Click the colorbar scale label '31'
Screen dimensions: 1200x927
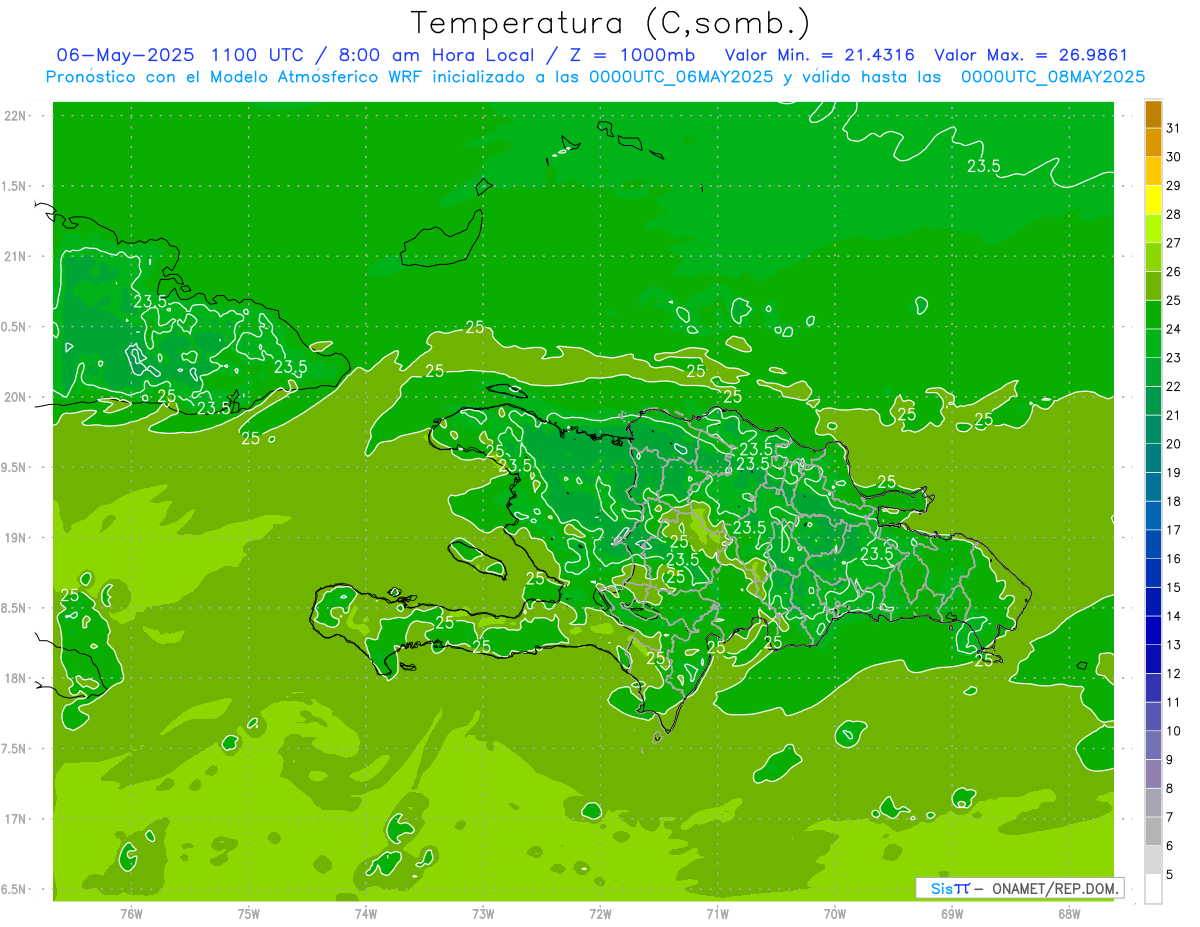[1173, 128]
